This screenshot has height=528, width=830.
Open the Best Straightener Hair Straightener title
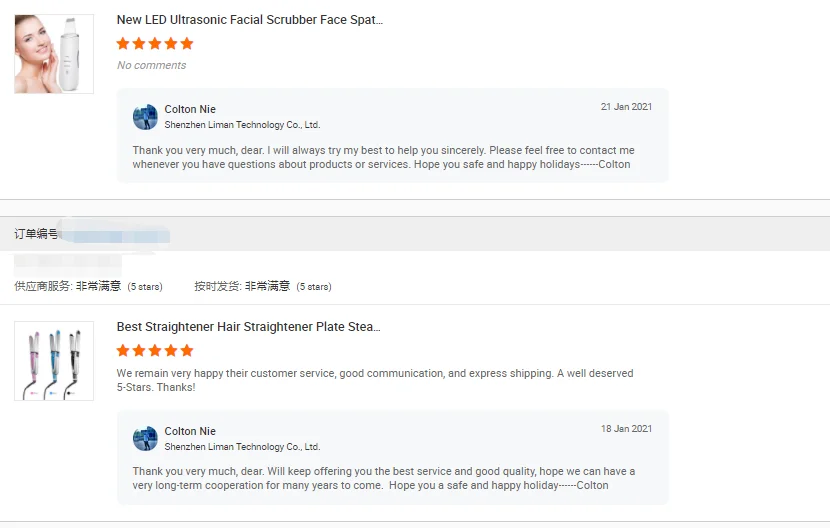coord(248,327)
